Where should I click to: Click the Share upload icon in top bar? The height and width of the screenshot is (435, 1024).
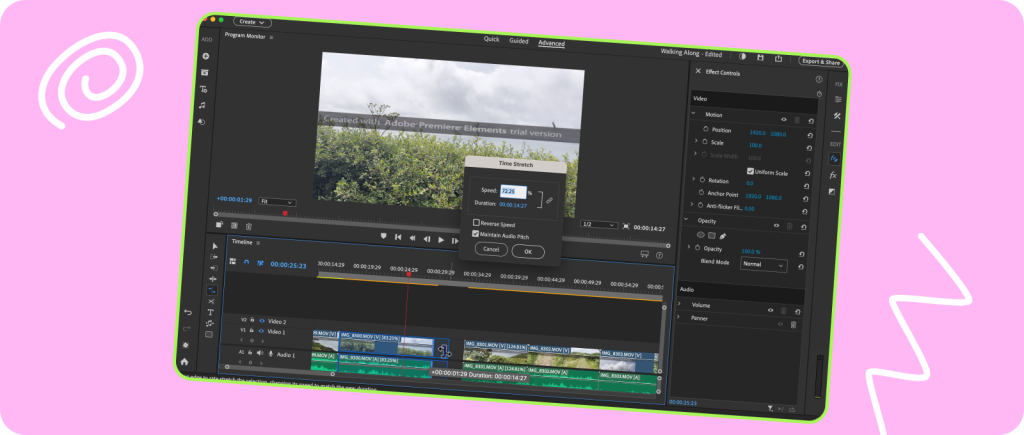(778, 58)
